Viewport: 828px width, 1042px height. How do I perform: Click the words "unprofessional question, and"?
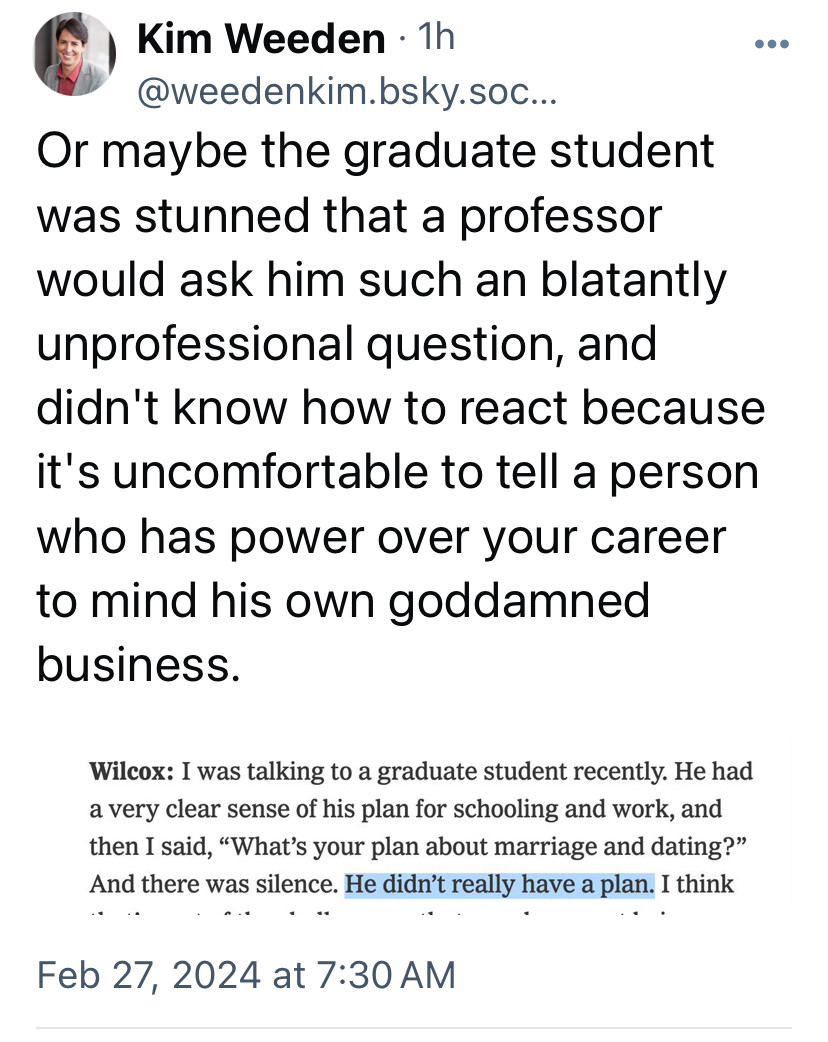pyautogui.click(x=346, y=345)
